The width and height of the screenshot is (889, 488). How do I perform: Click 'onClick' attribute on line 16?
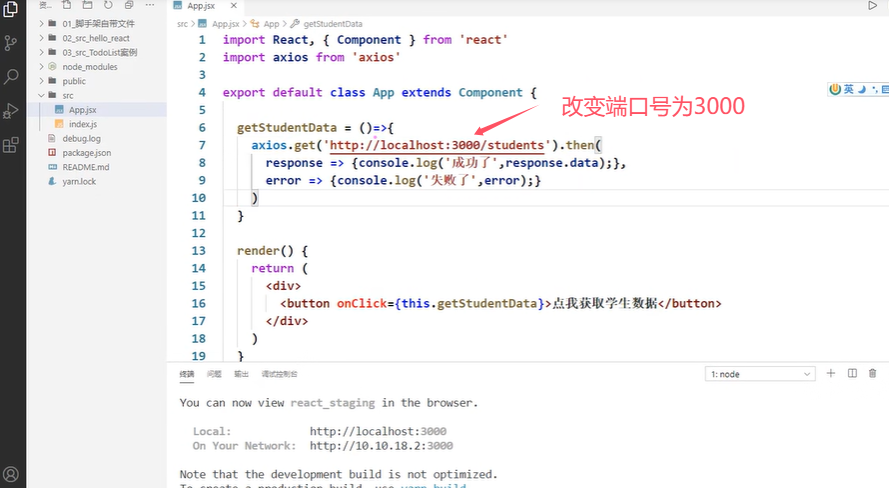click(x=362, y=303)
